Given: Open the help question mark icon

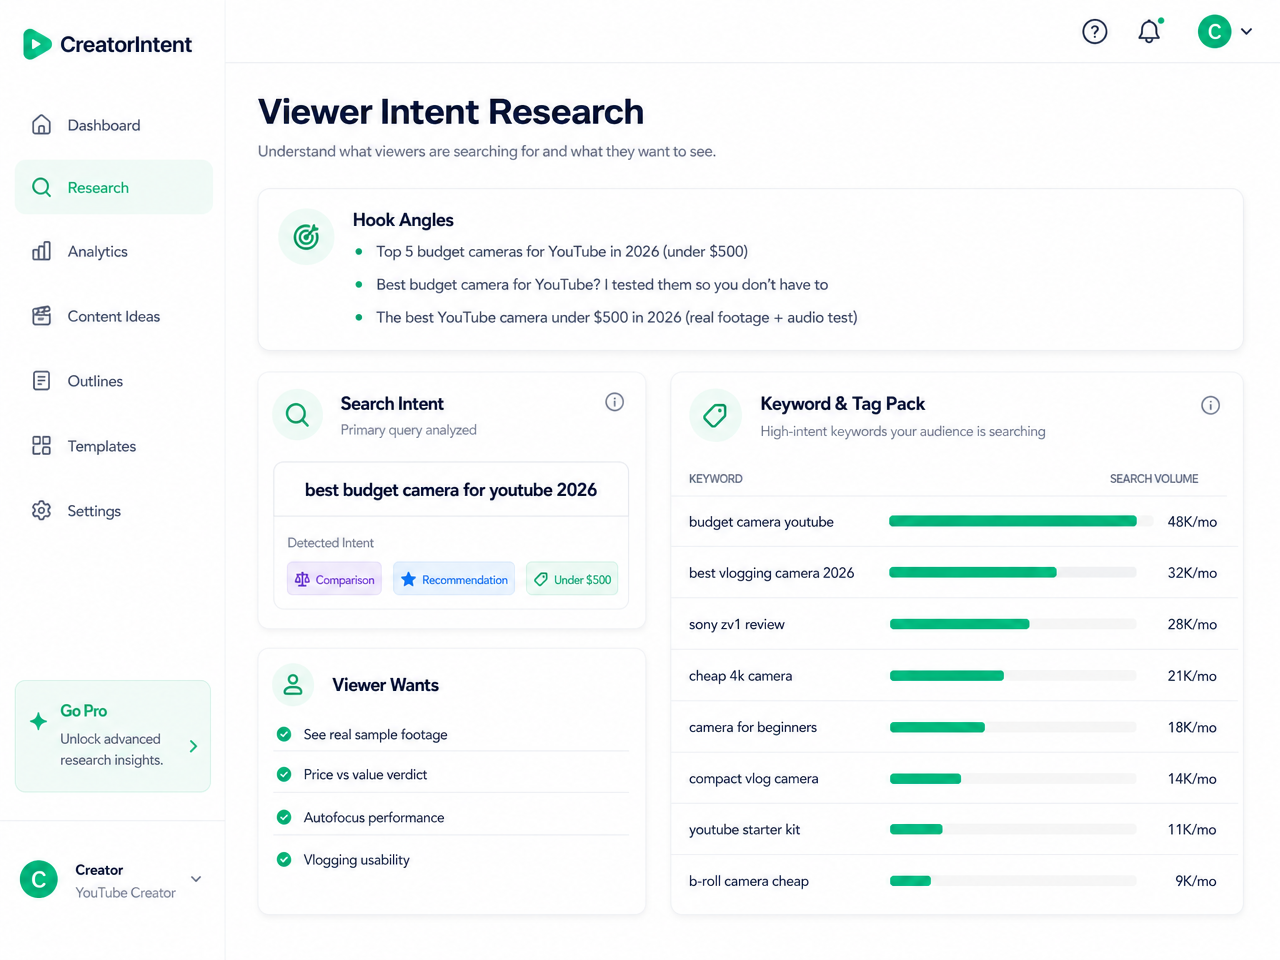Looking at the screenshot, I should click(1095, 32).
